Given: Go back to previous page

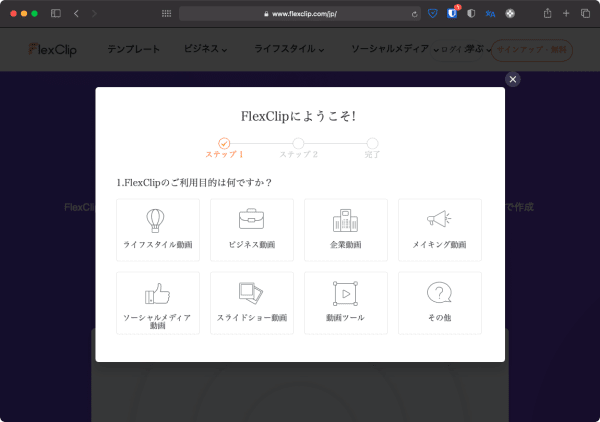Looking at the screenshot, I should 76,13.
